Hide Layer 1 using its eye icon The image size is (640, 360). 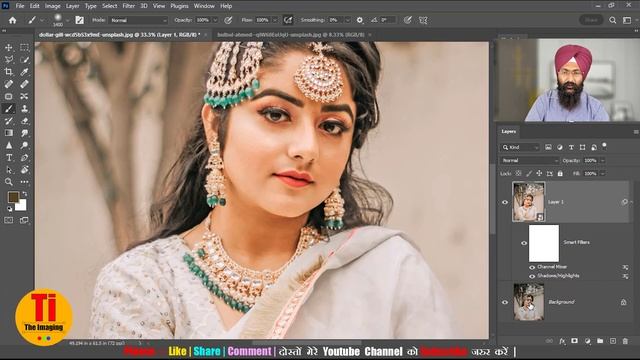(505, 202)
